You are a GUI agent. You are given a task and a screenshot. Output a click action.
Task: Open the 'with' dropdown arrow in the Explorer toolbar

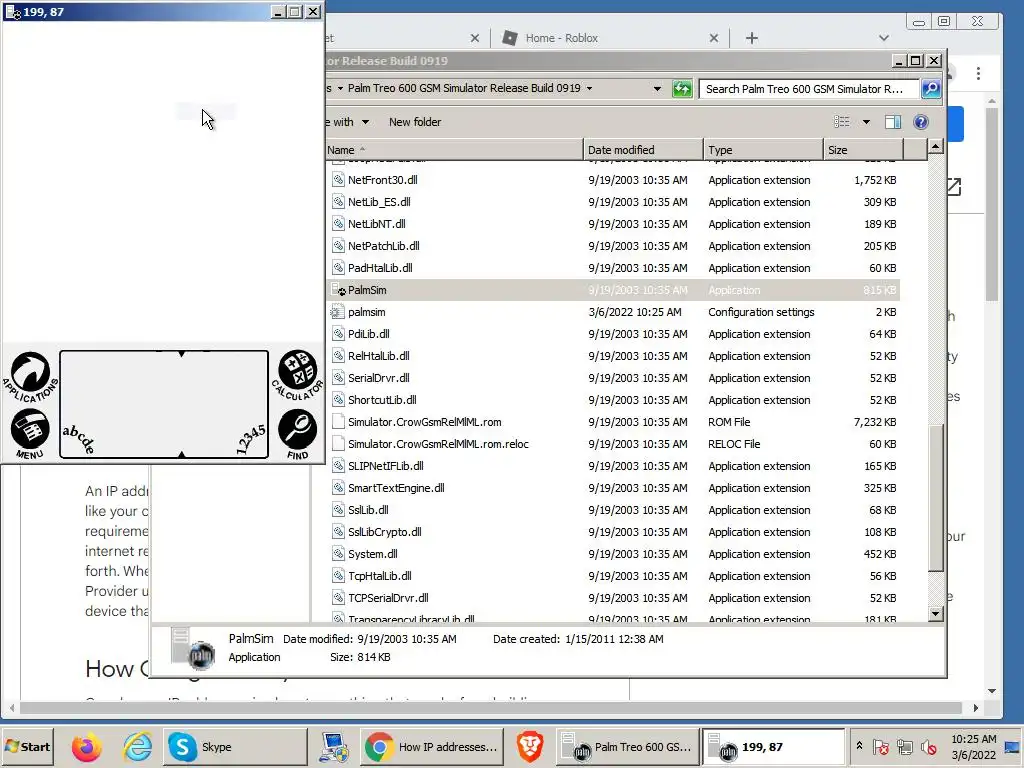[365, 122]
